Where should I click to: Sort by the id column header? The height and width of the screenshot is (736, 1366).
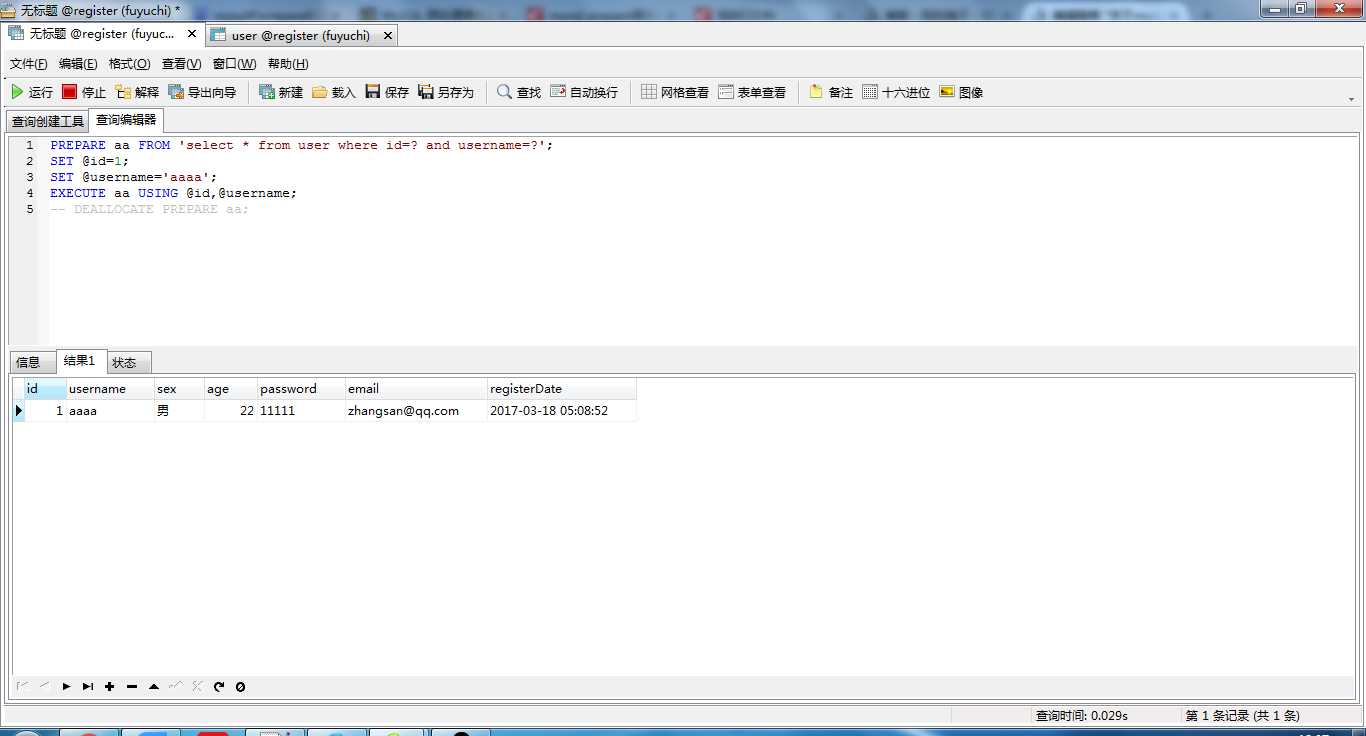point(45,389)
